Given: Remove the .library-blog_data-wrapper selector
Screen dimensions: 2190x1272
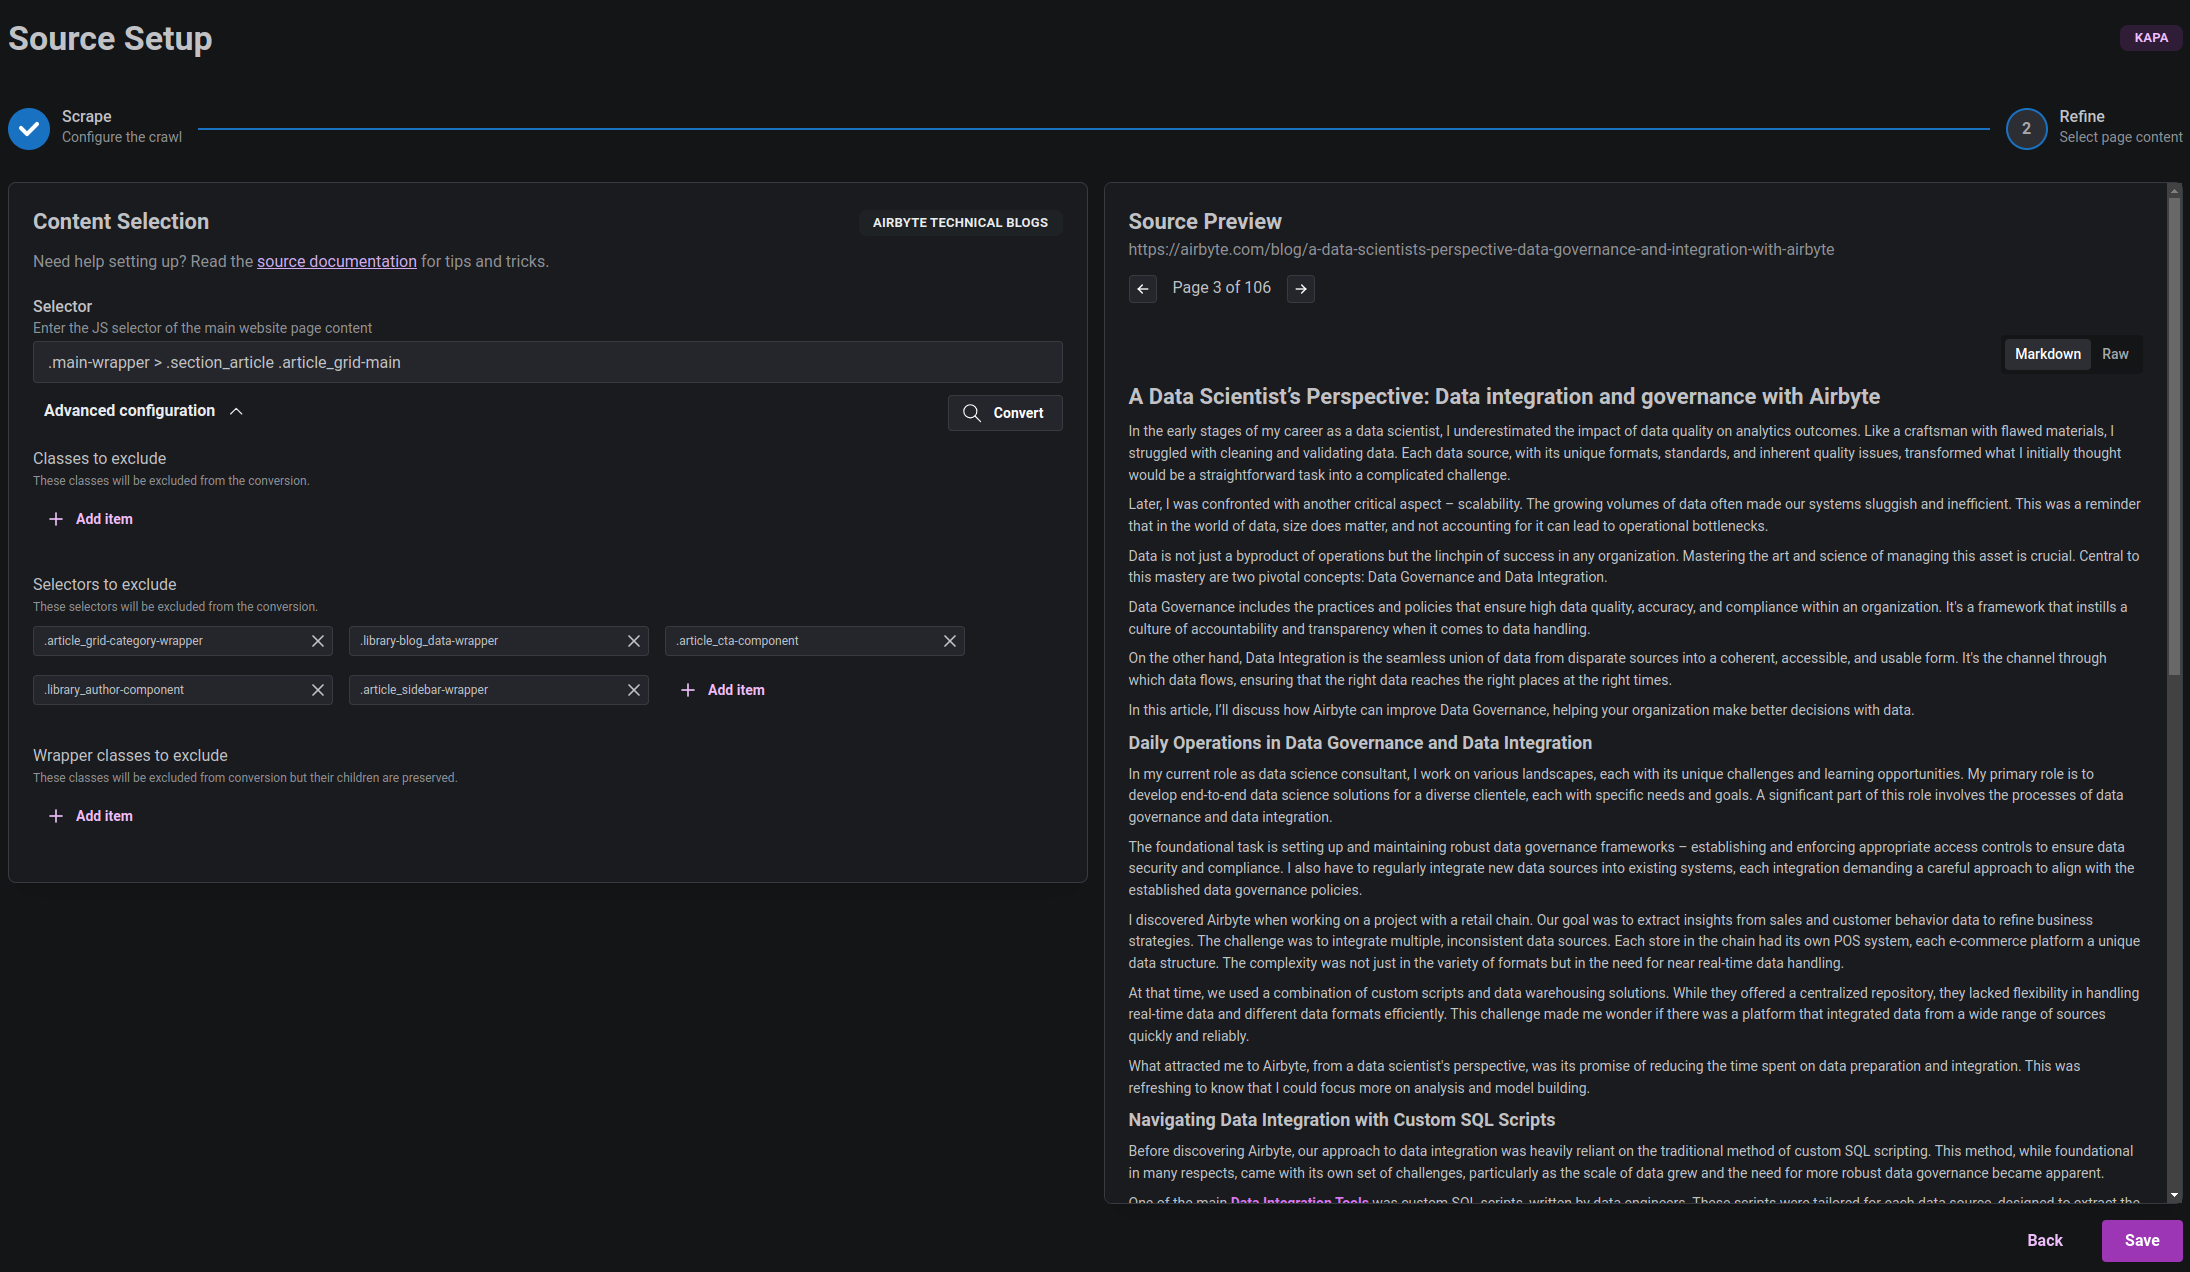Looking at the screenshot, I should click(634, 641).
